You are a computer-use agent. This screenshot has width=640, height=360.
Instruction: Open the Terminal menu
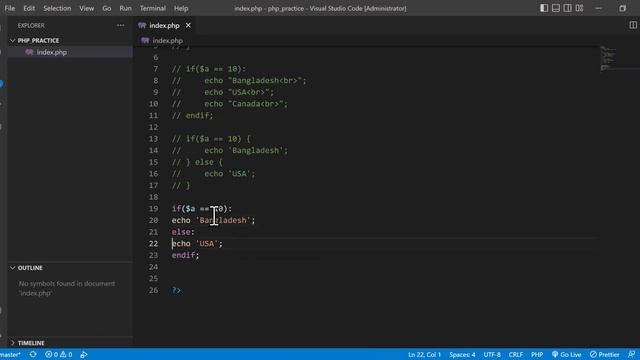[x=153, y=8]
